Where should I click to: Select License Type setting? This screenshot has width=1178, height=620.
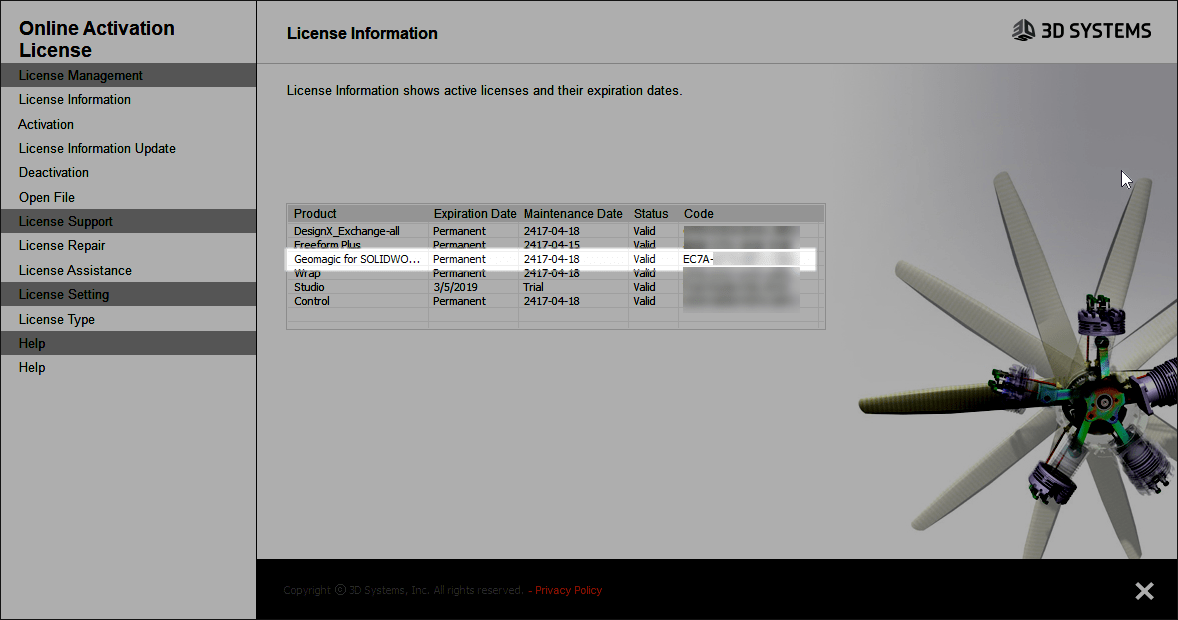(56, 319)
